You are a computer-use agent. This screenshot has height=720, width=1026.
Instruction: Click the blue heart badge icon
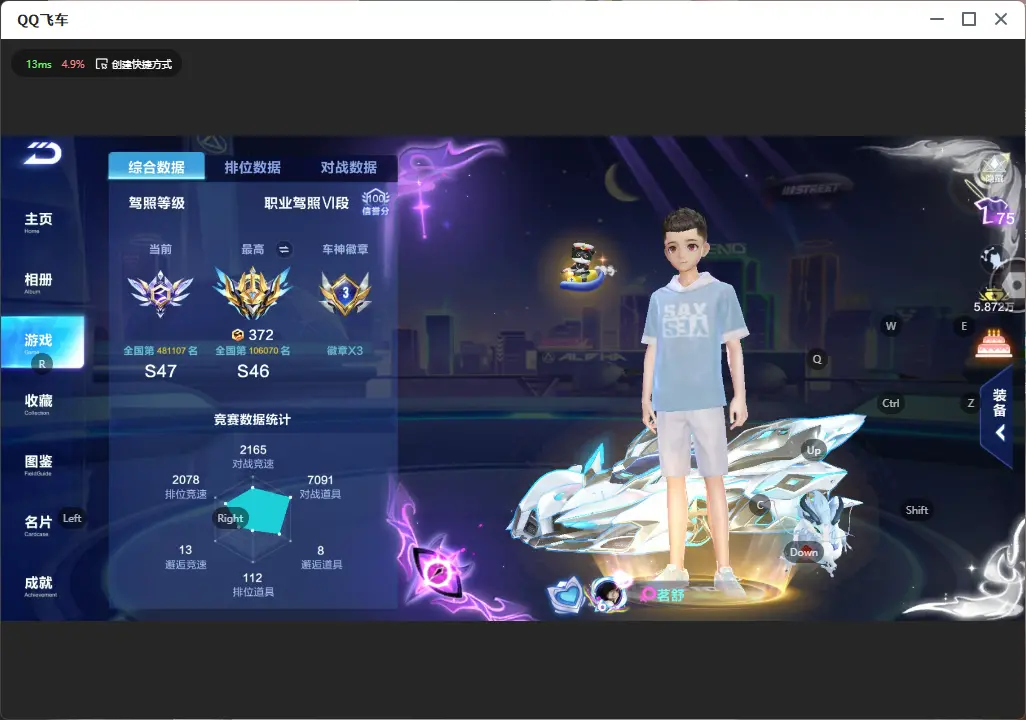(566, 594)
